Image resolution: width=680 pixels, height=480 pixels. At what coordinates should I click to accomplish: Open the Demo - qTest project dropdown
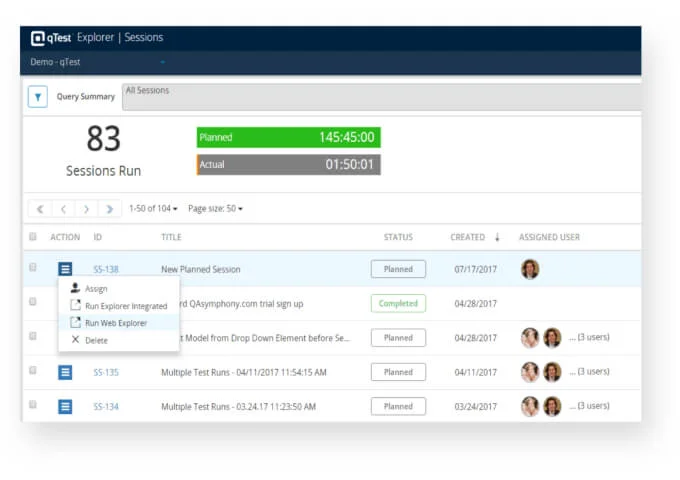98,62
